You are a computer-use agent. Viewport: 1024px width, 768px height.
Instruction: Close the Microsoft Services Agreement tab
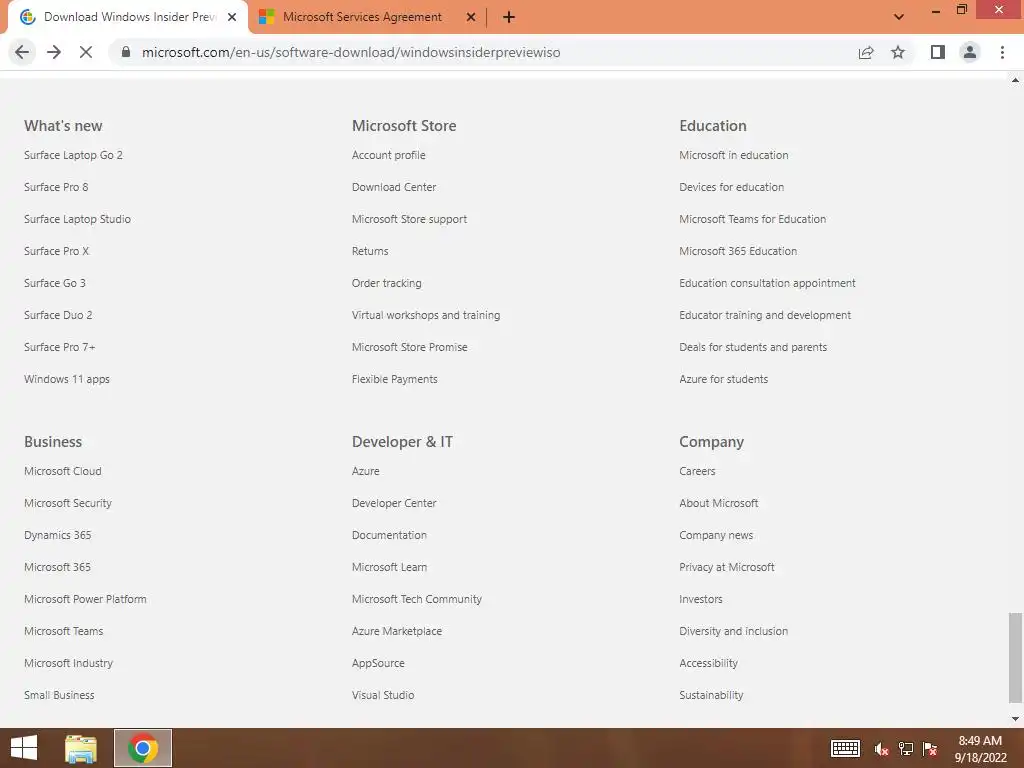click(x=471, y=18)
